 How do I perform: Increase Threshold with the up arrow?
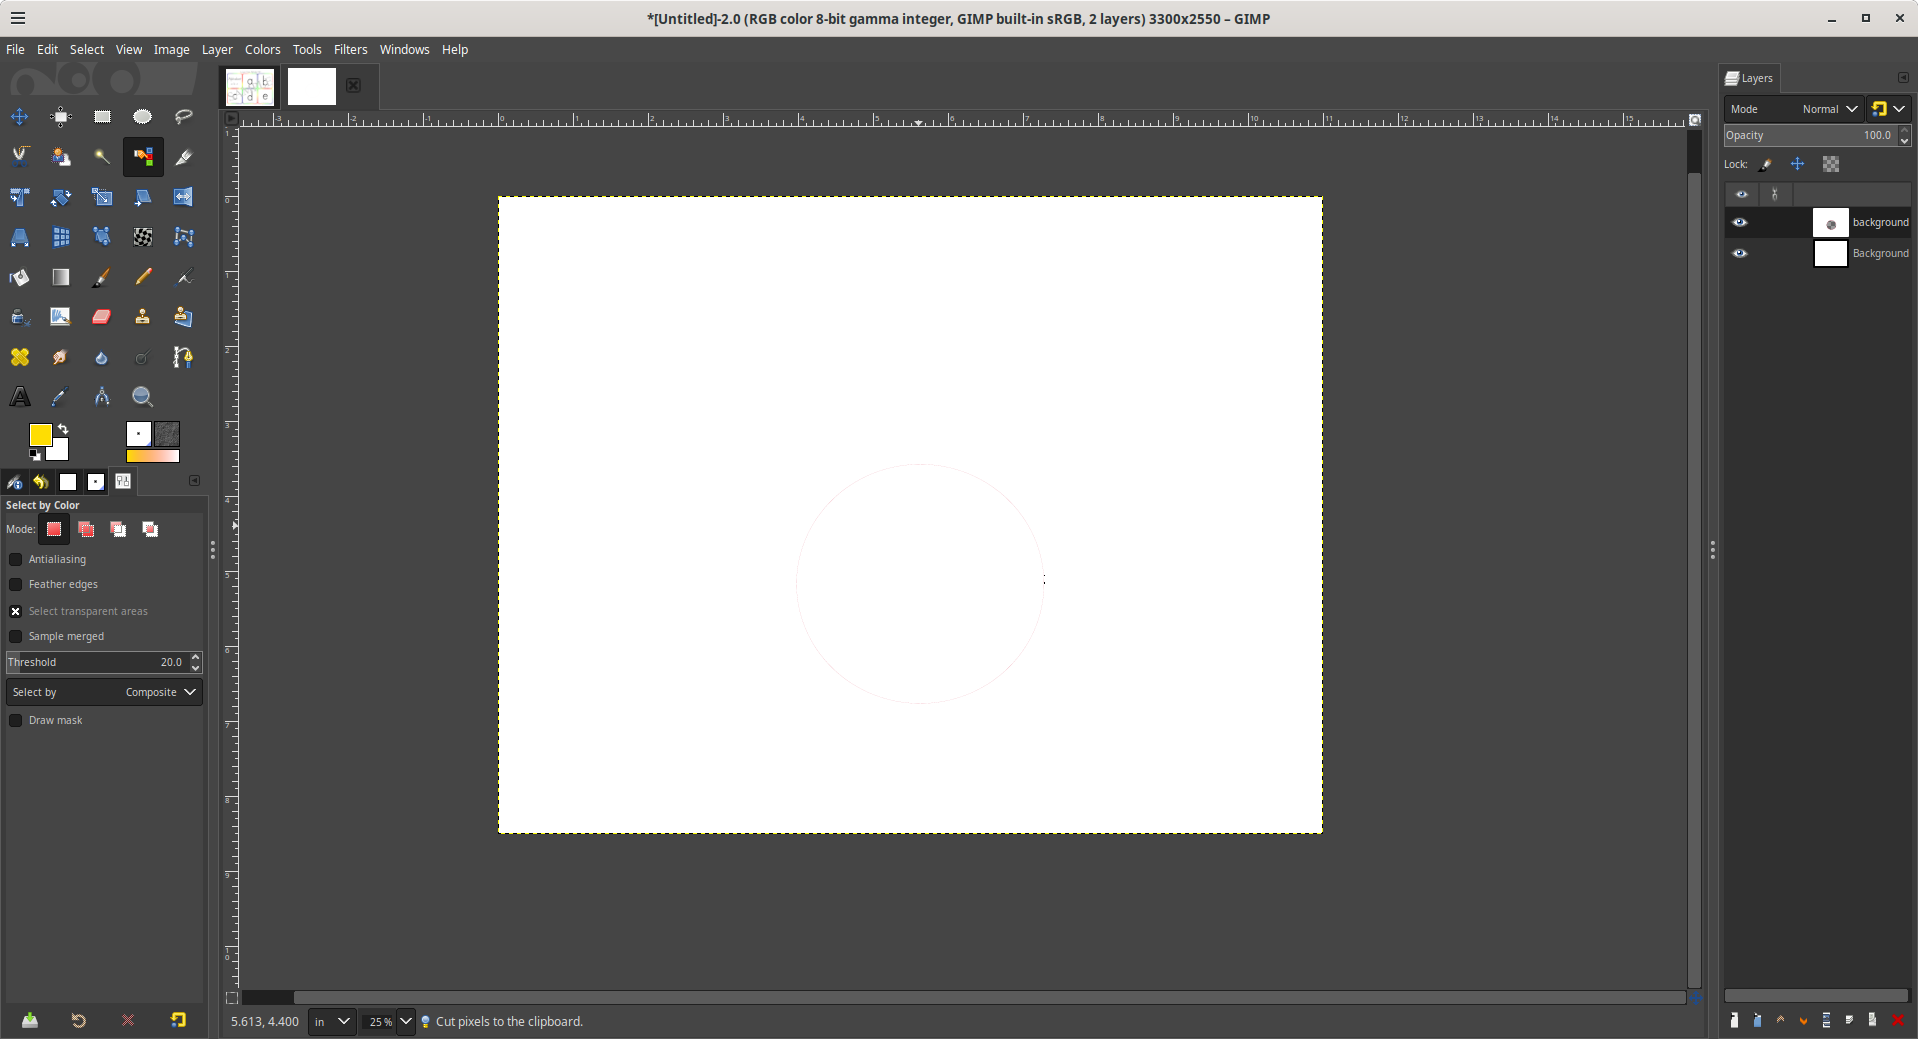[x=196, y=657]
